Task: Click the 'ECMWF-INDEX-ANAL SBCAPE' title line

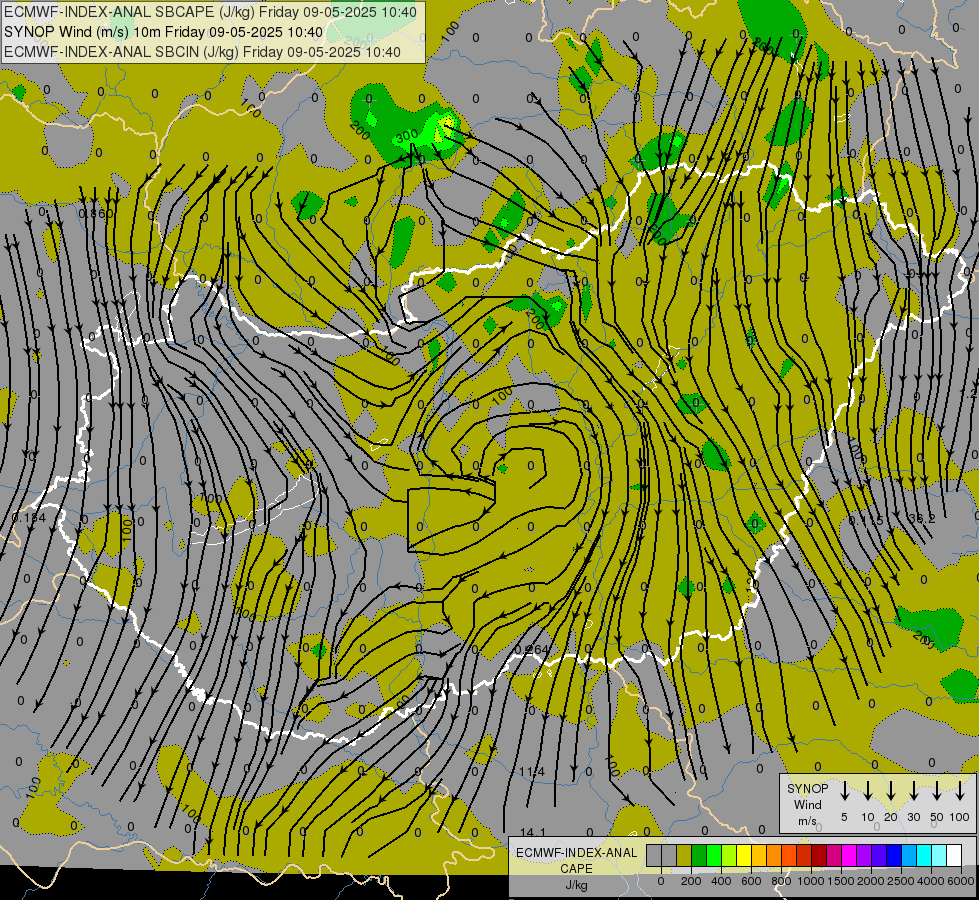Action: 210,12
